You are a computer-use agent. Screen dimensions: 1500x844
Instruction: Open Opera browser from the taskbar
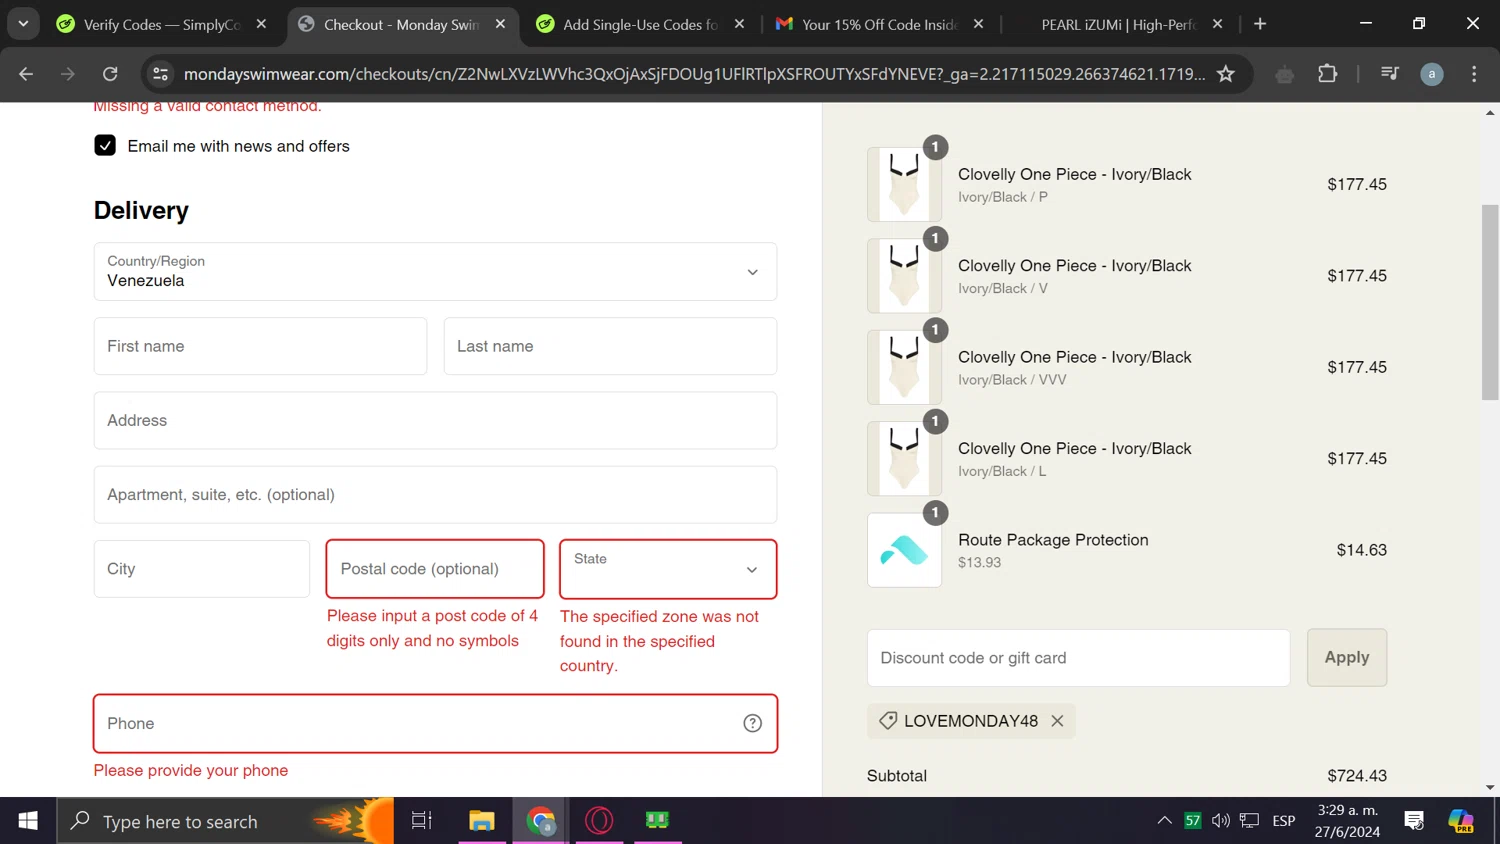[599, 821]
